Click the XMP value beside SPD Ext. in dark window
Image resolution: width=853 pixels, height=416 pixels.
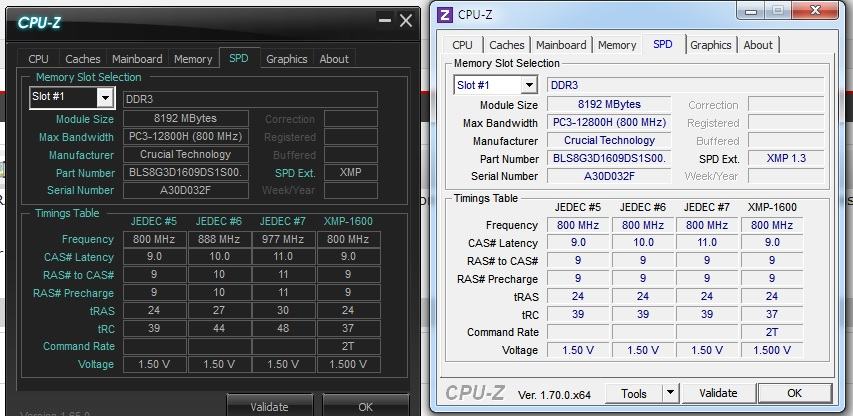(351, 172)
